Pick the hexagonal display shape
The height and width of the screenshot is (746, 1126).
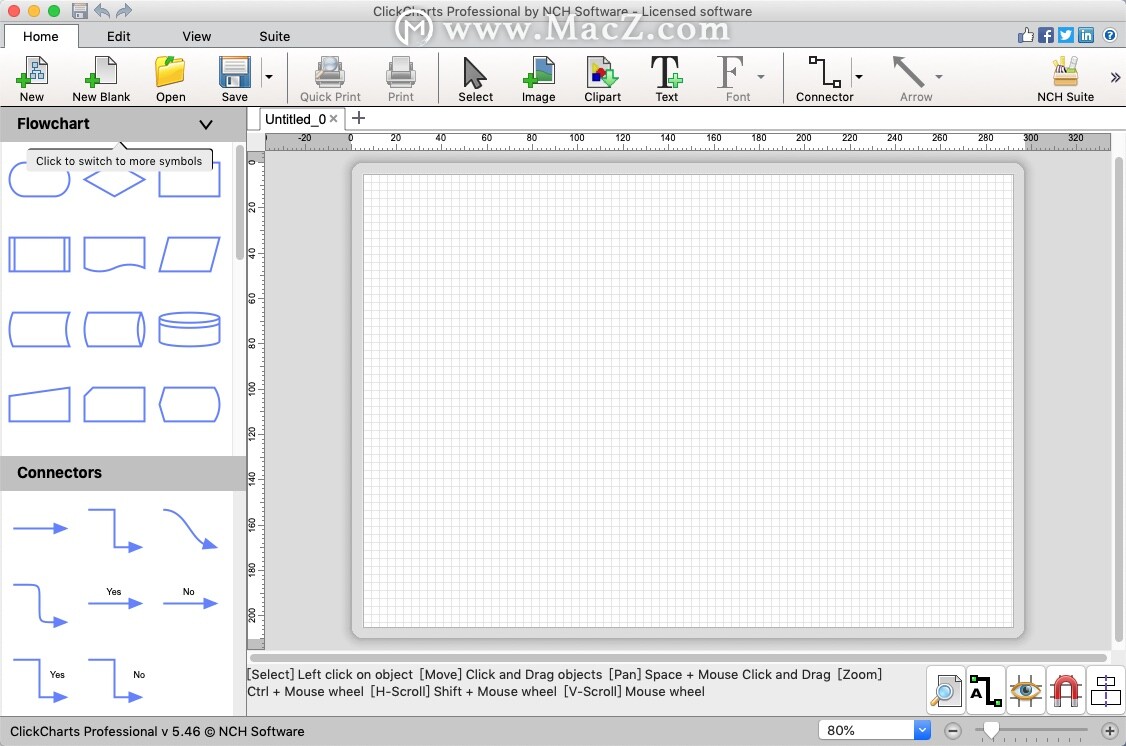click(189, 404)
